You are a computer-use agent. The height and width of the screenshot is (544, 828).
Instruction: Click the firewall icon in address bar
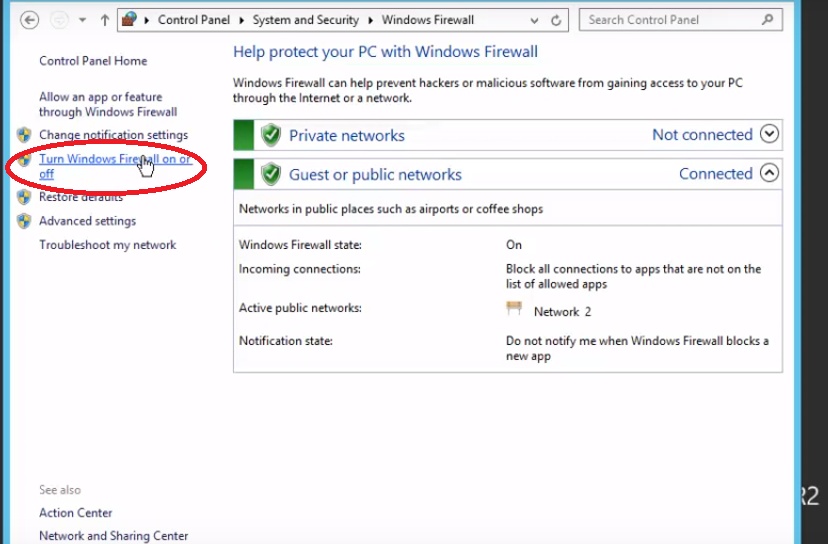(x=129, y=20)
